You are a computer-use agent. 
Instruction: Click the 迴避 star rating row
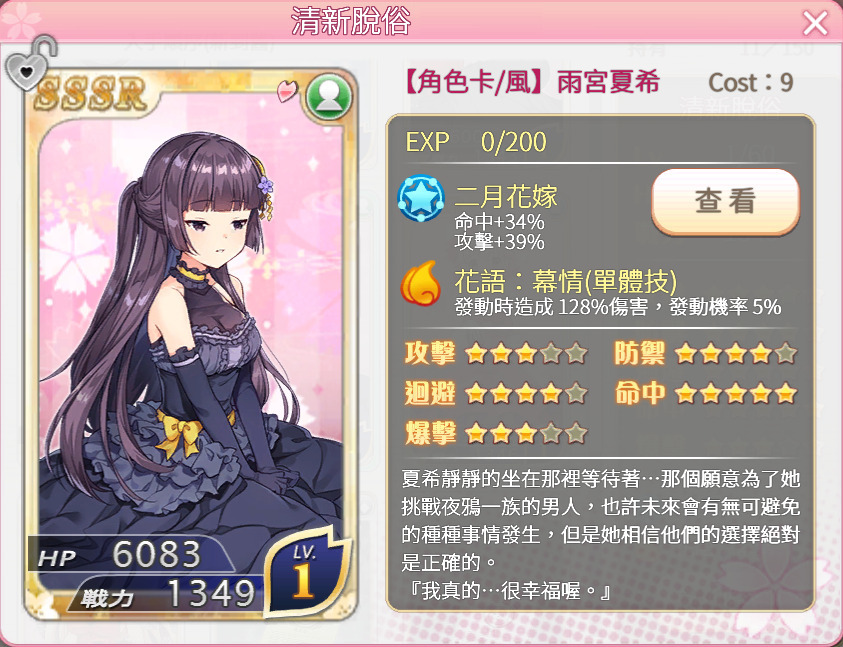click(496, 393)
